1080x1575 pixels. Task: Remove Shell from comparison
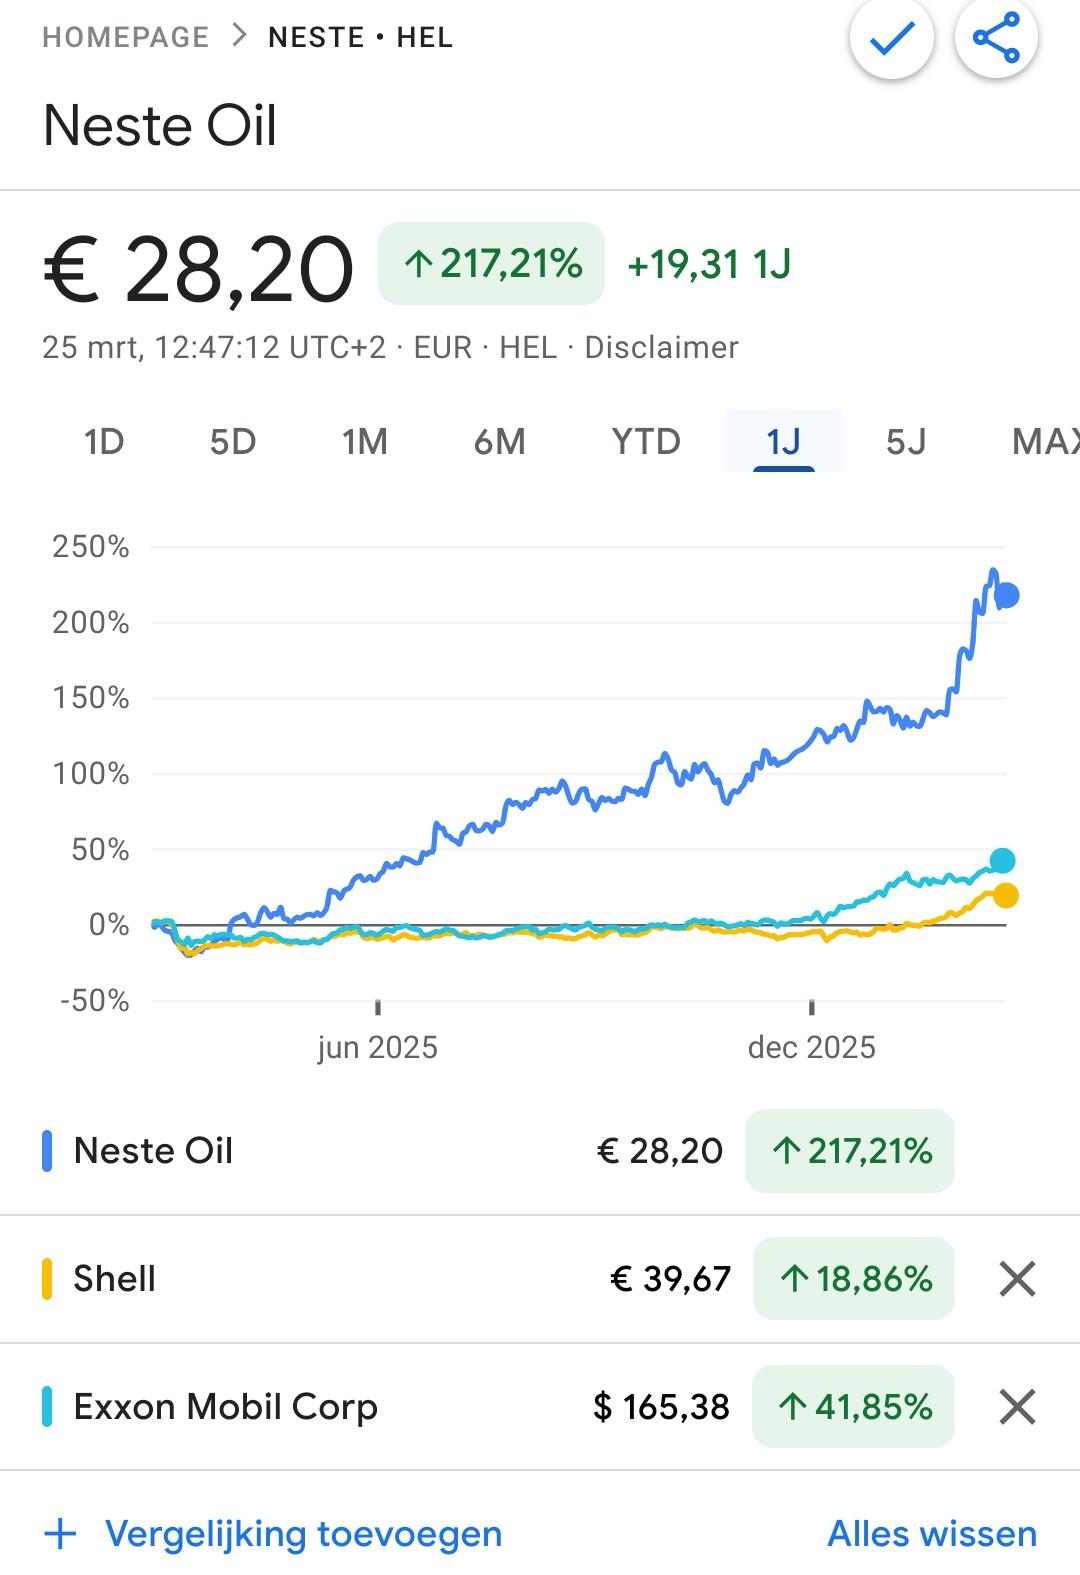click(1016, 1278)
